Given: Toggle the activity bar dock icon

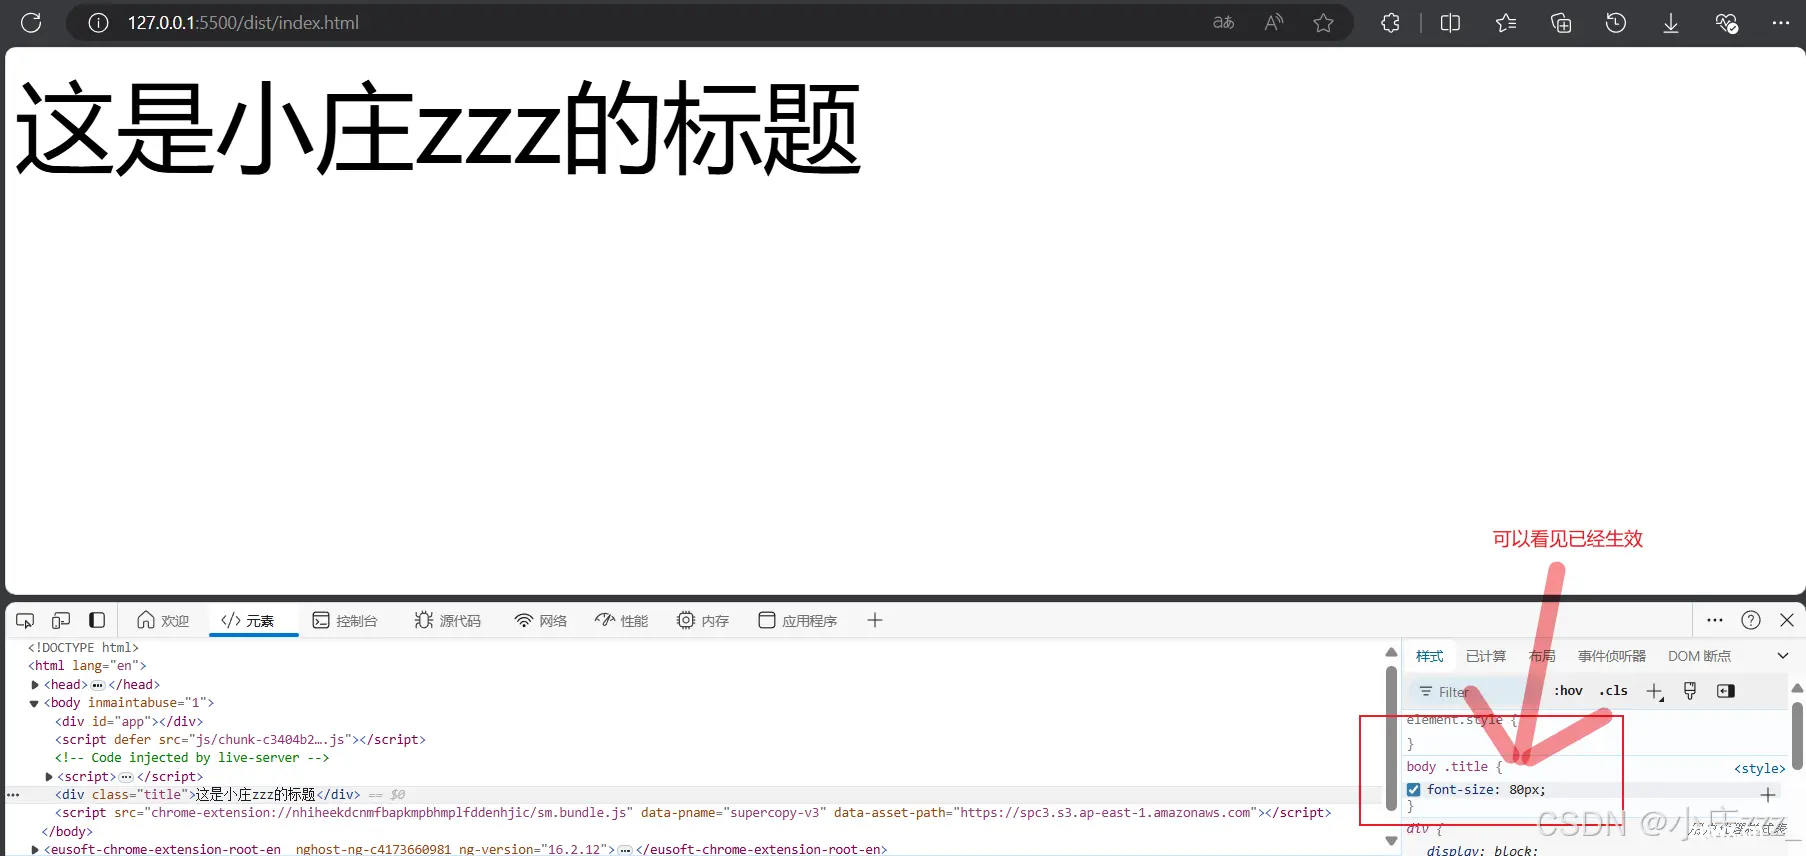Looking at the screenshot, I should click(97, 620).
